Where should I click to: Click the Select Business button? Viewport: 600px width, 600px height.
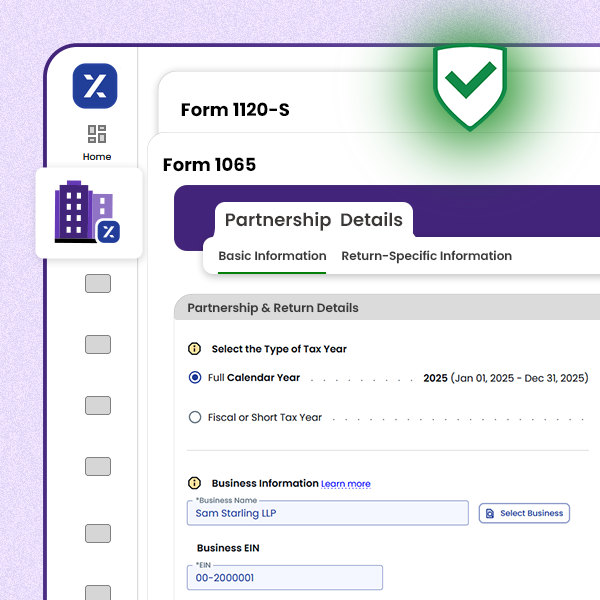(x=524, y=513)
